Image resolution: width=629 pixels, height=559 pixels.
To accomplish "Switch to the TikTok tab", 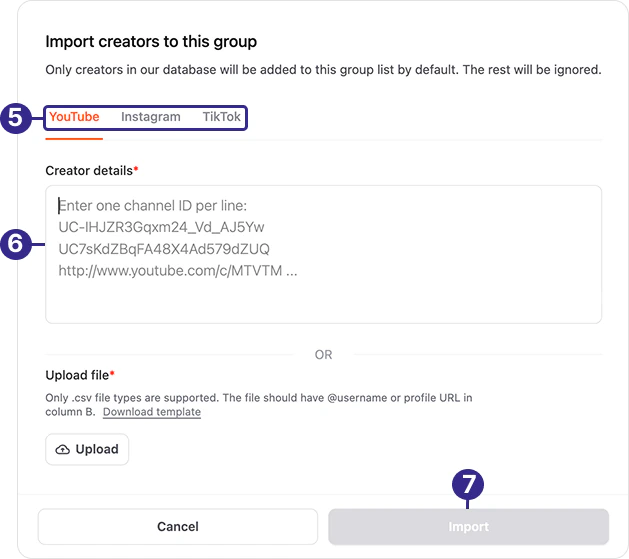I will pyautogui.click(x=221, y=117).
